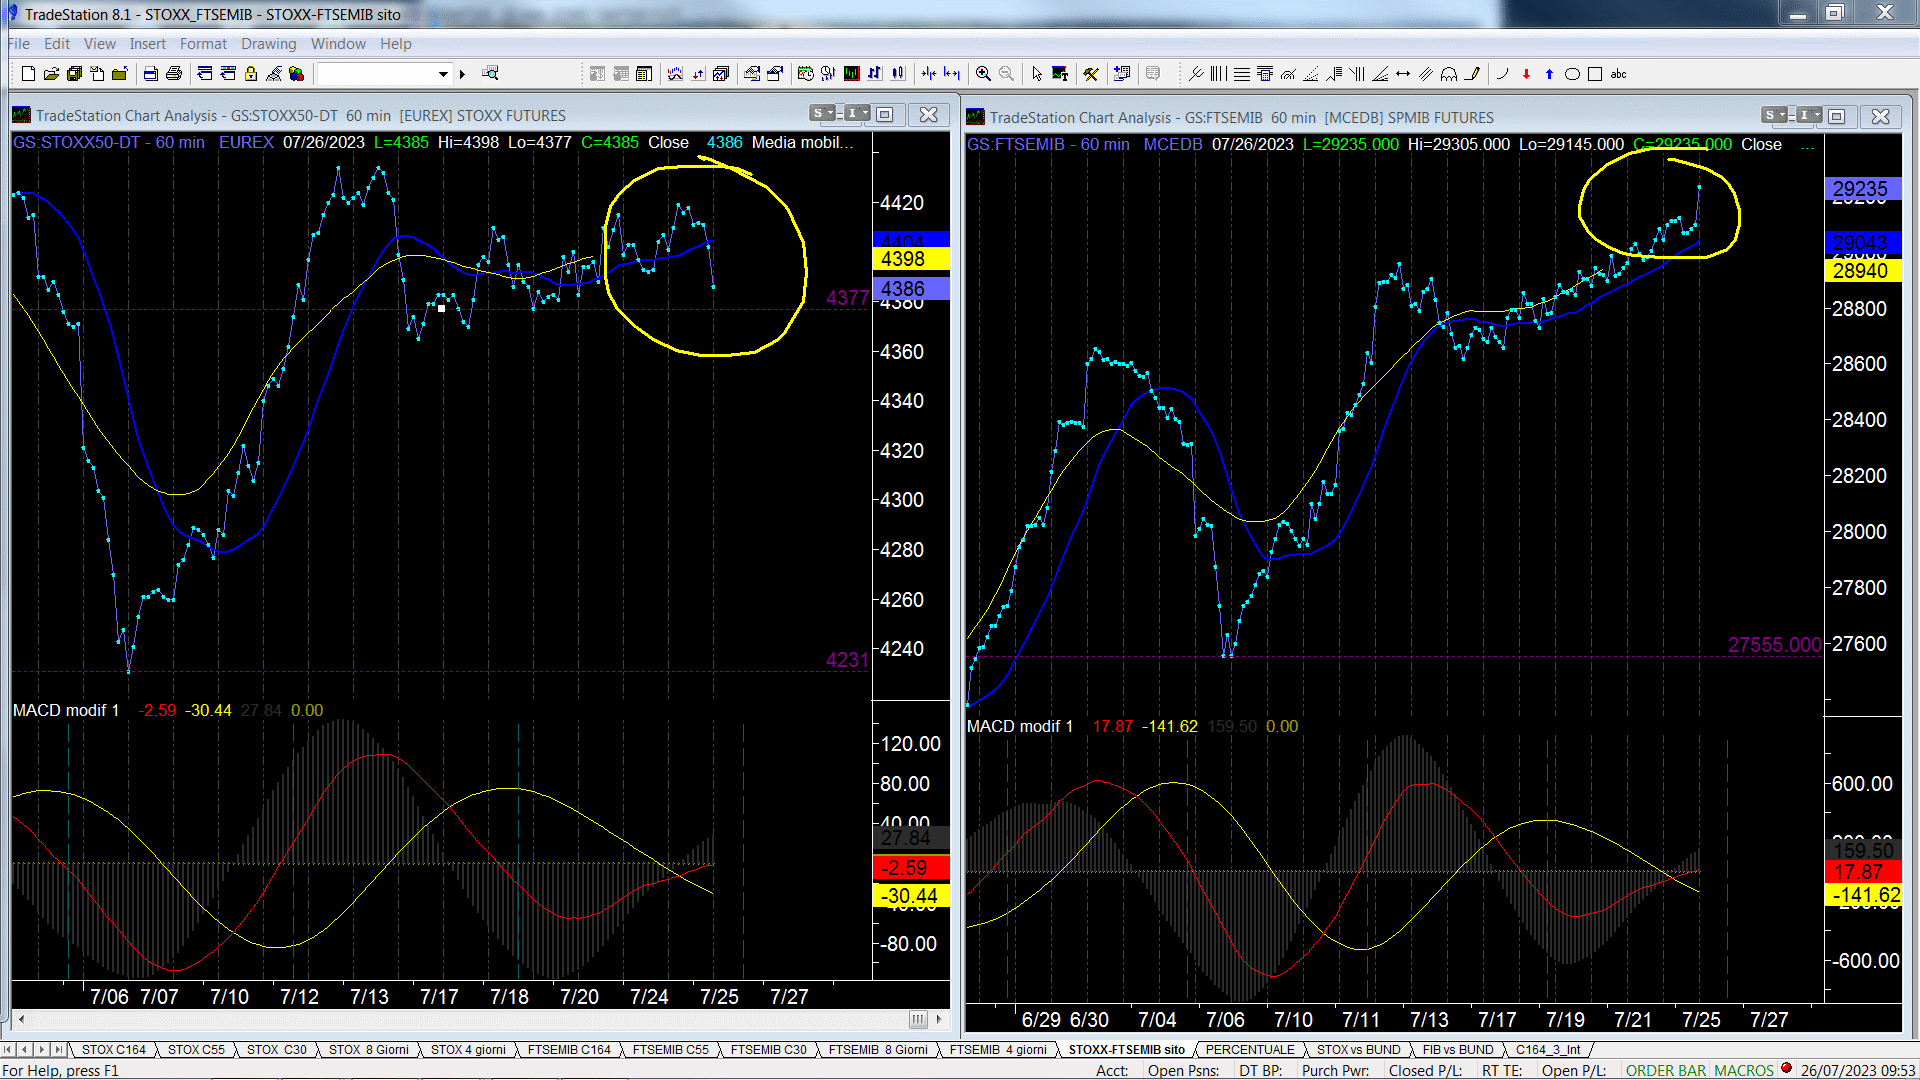
Task: Toggle S button on STOXX50 chart
Action: [x=822, y=114]
